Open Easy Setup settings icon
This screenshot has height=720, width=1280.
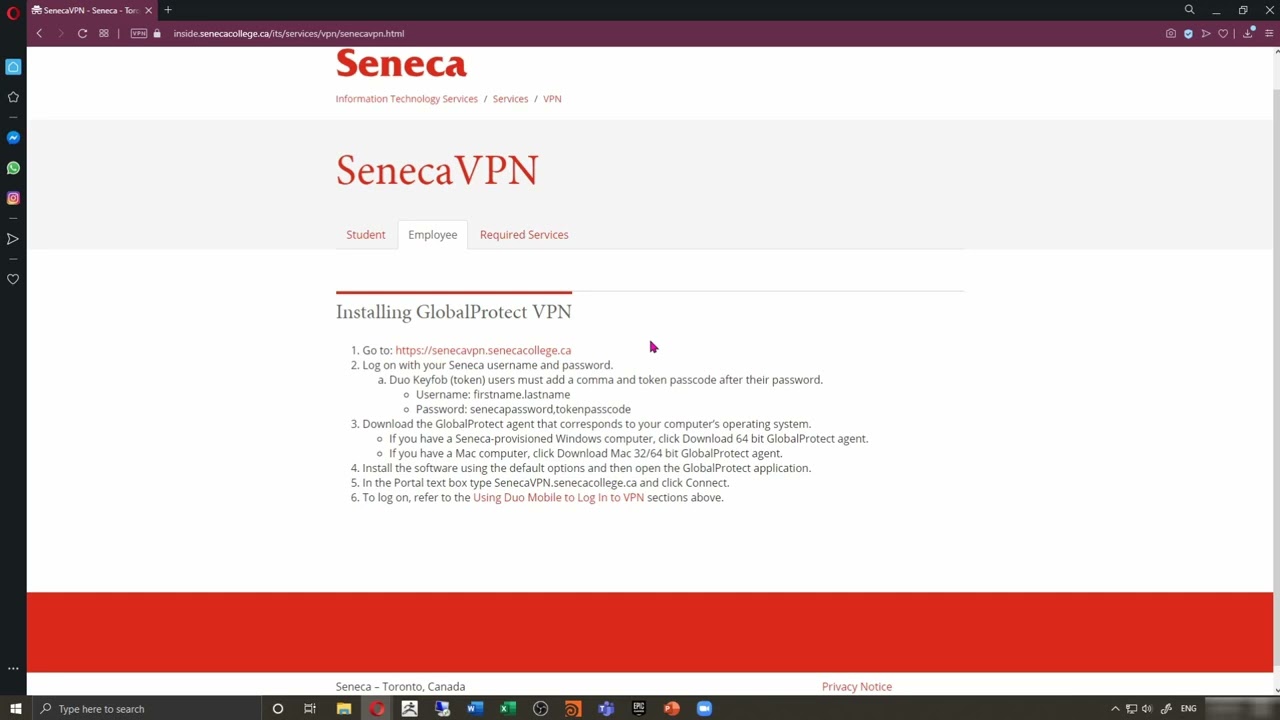[1267, 33]
